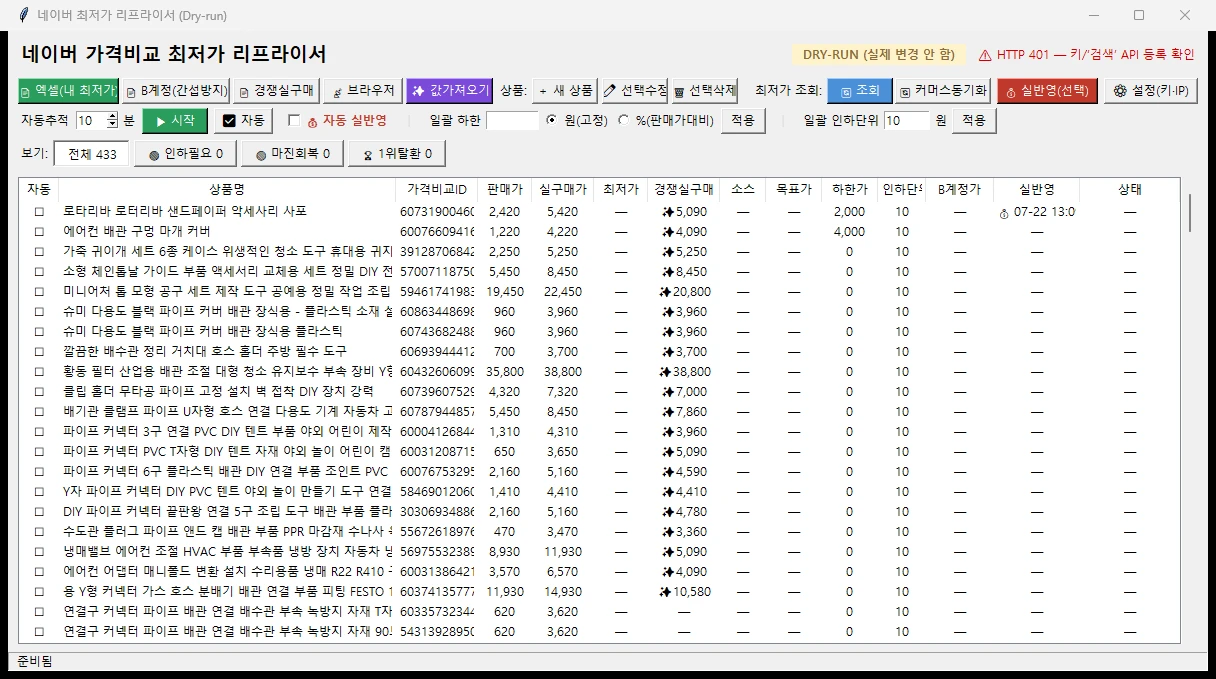The width and height of the screenshot is (1216, 679).
Task: Click the B계정가 column header
Action: click(x=959, y=189)
